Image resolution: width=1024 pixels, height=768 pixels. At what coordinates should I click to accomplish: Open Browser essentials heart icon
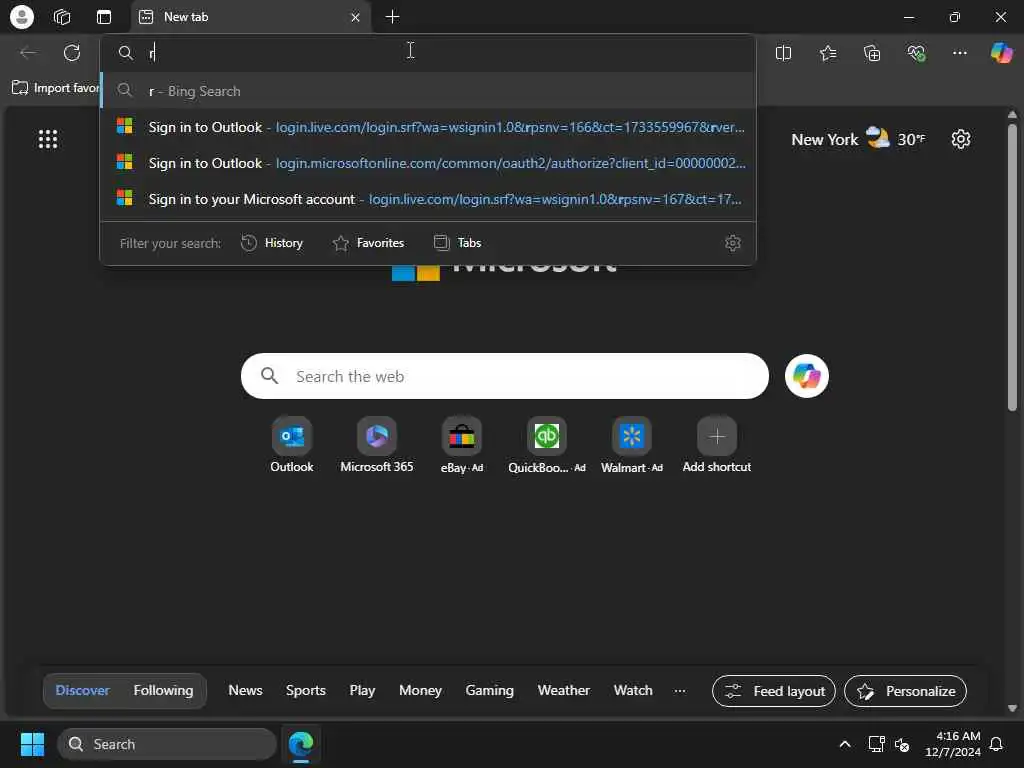point(916,53)
